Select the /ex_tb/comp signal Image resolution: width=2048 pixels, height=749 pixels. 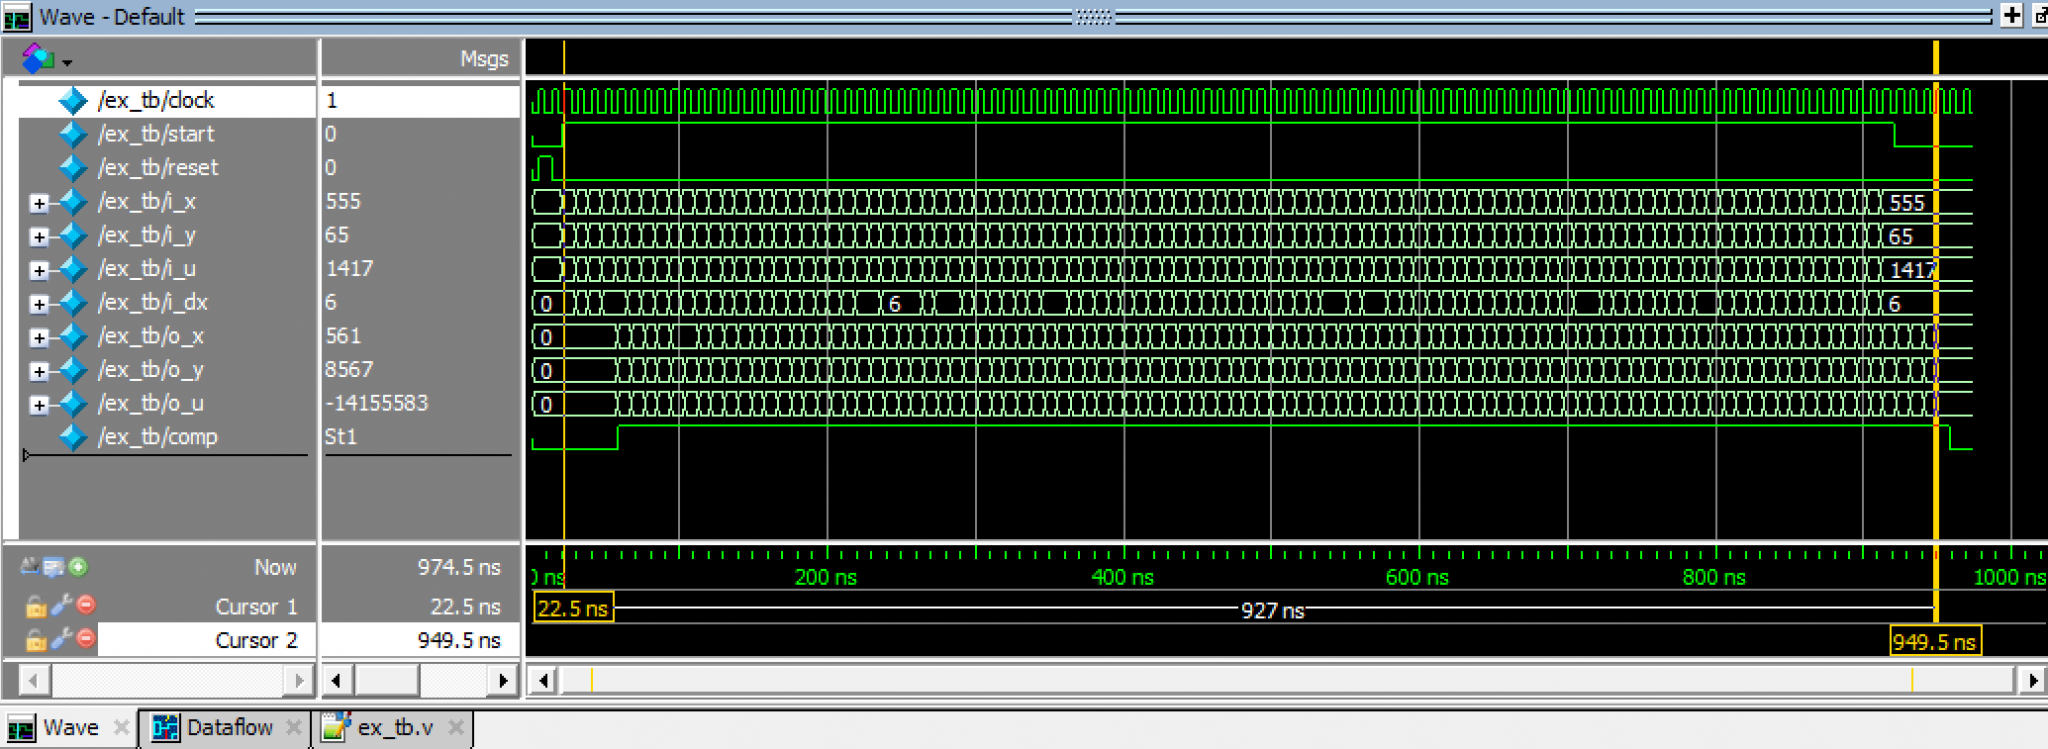click(157, 437)
